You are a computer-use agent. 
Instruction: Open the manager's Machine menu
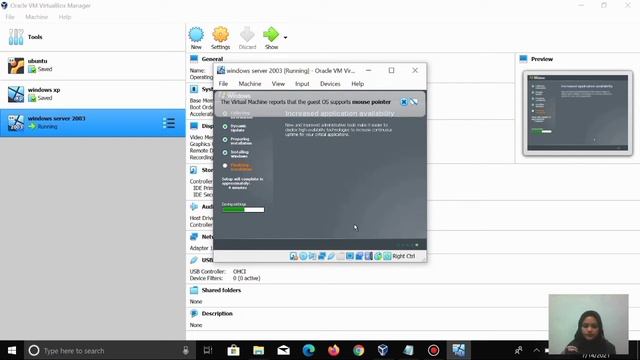36,17
